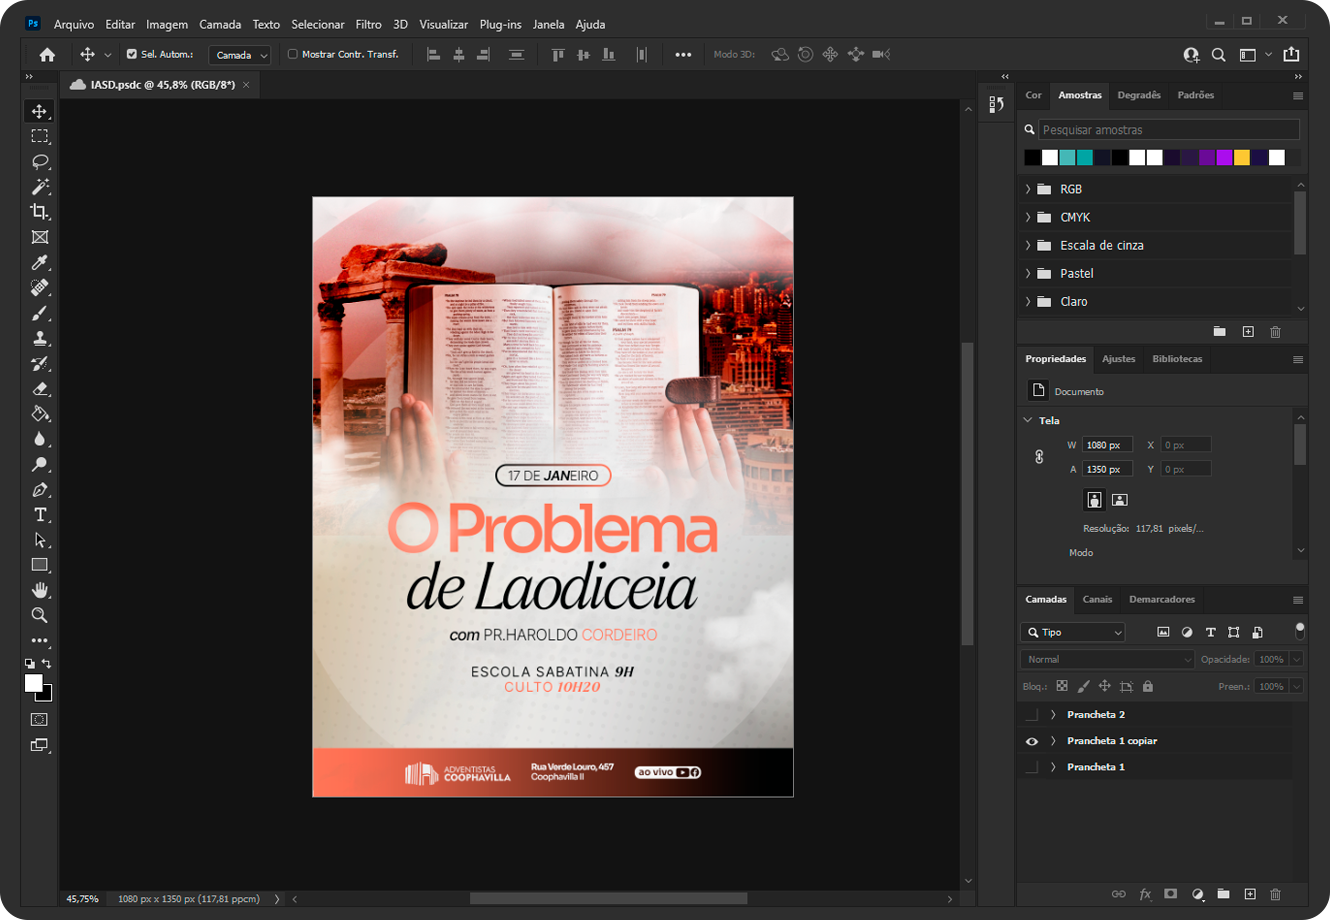Open the Degradês tab
This screenshot has height=920, width=1330.
pyautogui.click(x=1139, y=95)
